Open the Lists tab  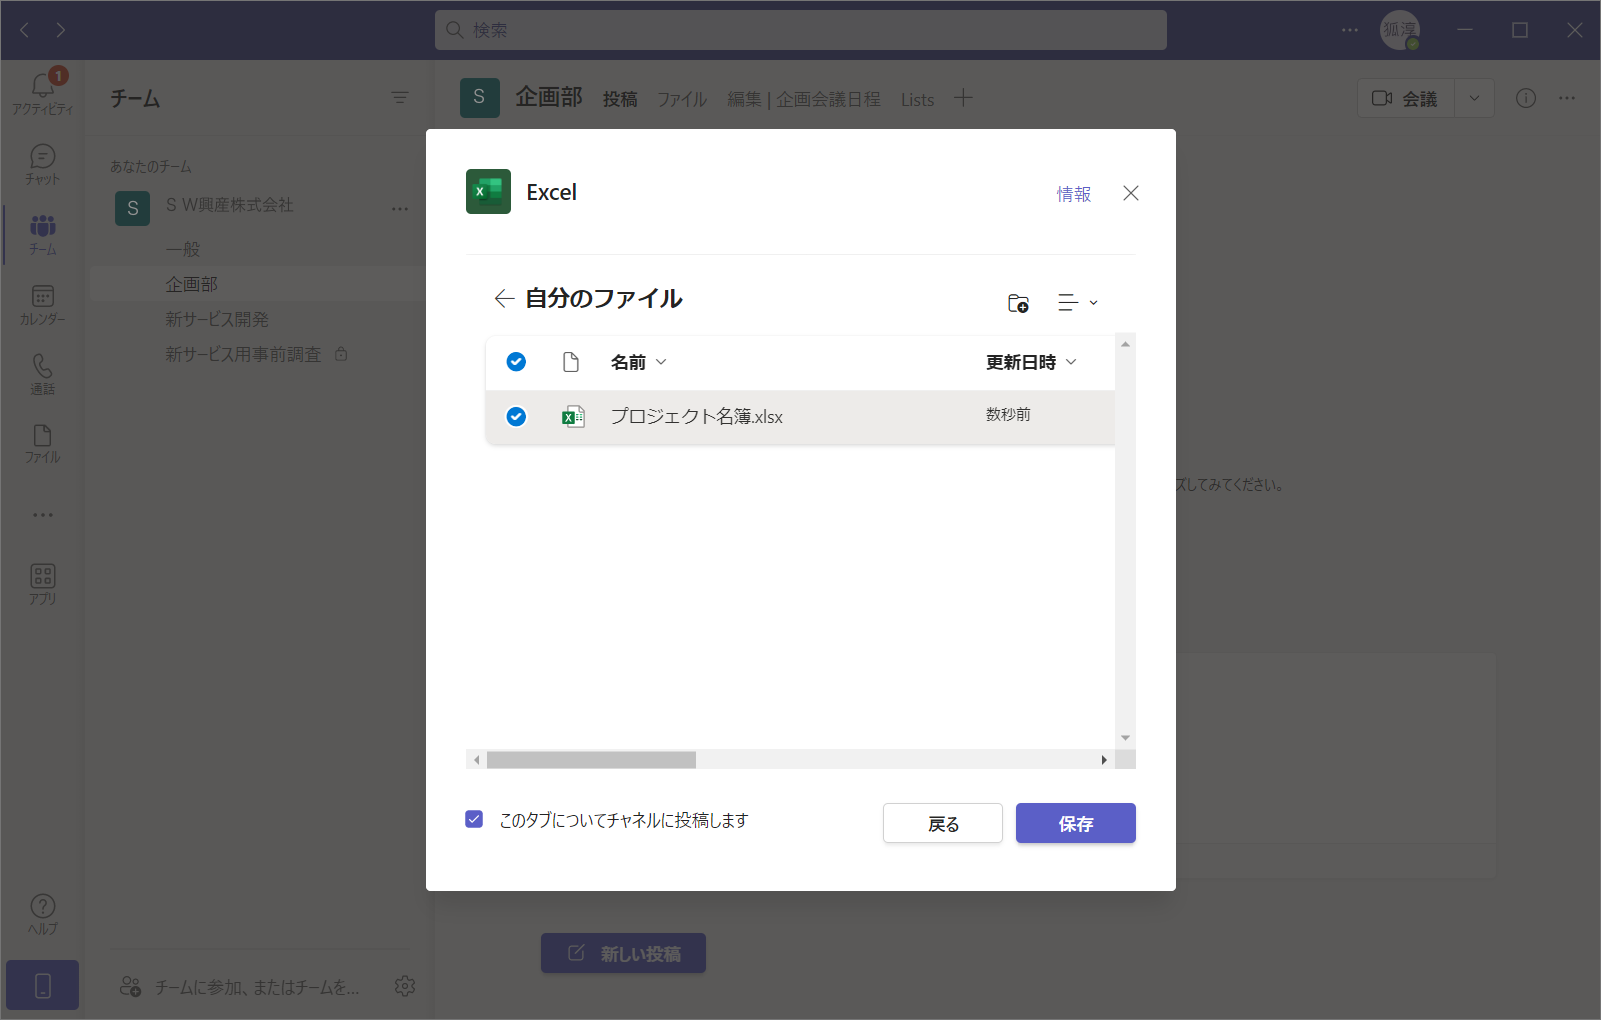(917, 99)
